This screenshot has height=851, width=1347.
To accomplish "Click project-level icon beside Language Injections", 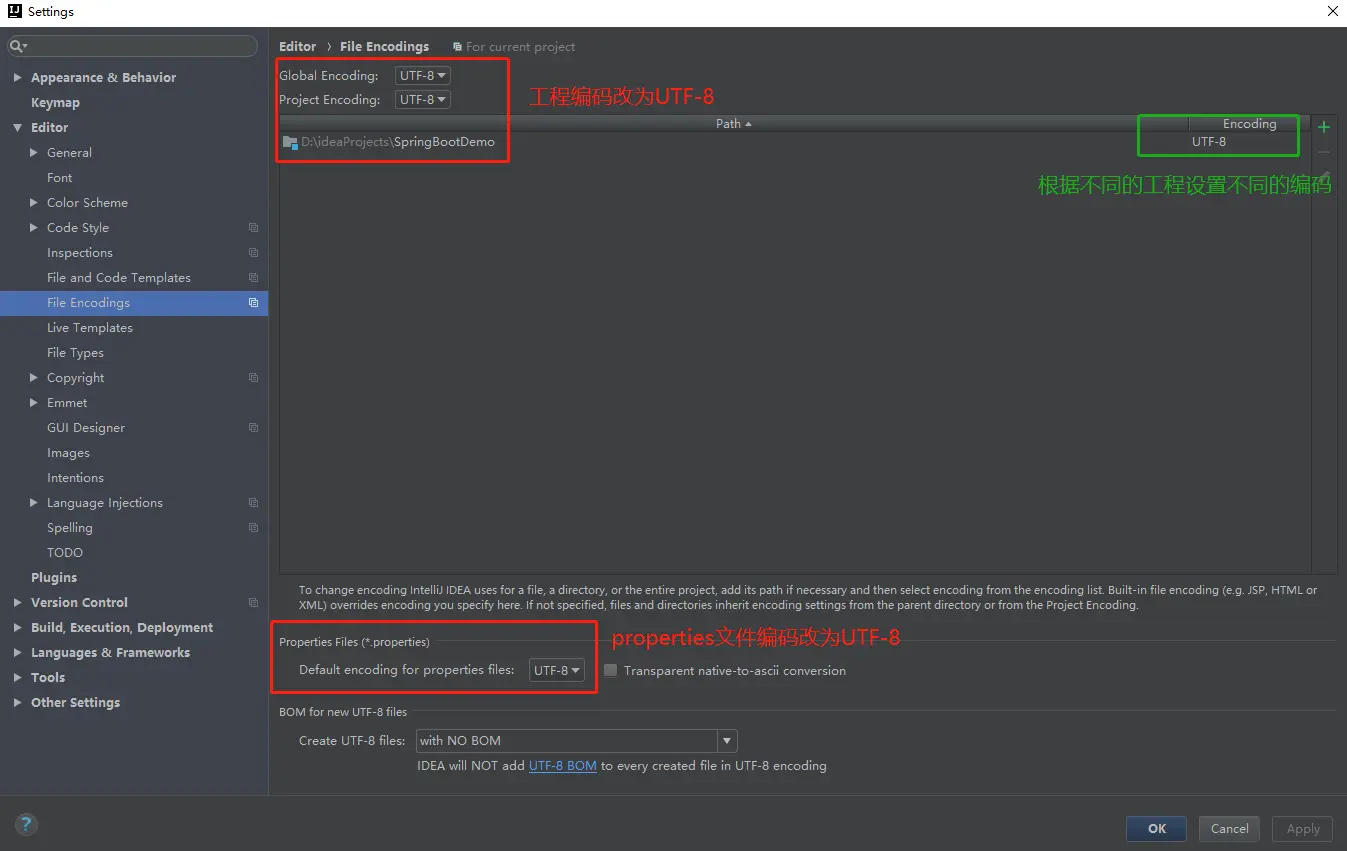I will [253, 503].
